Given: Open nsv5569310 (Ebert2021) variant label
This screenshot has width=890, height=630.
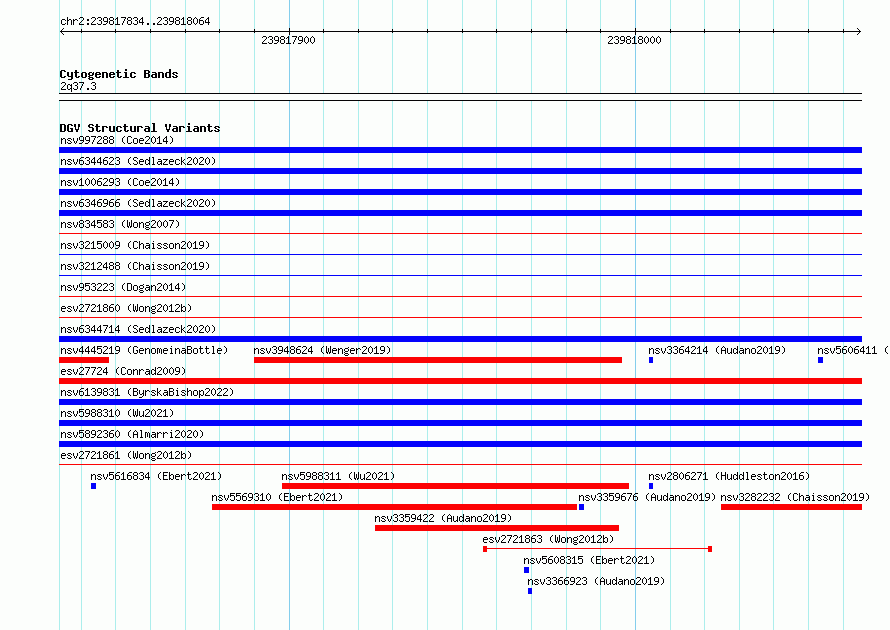Looking at the screenshot, I should click(277, 497).
